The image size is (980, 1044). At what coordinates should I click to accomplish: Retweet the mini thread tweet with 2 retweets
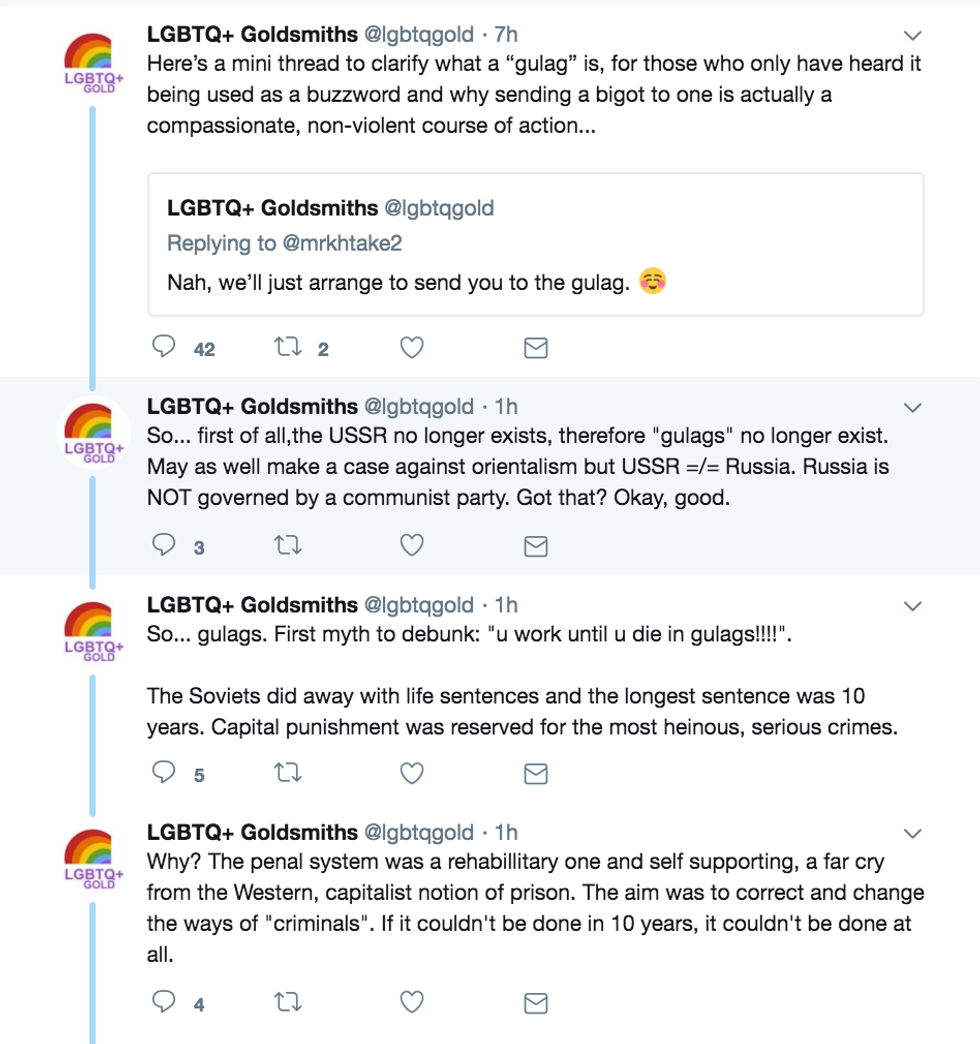(288, 347)
